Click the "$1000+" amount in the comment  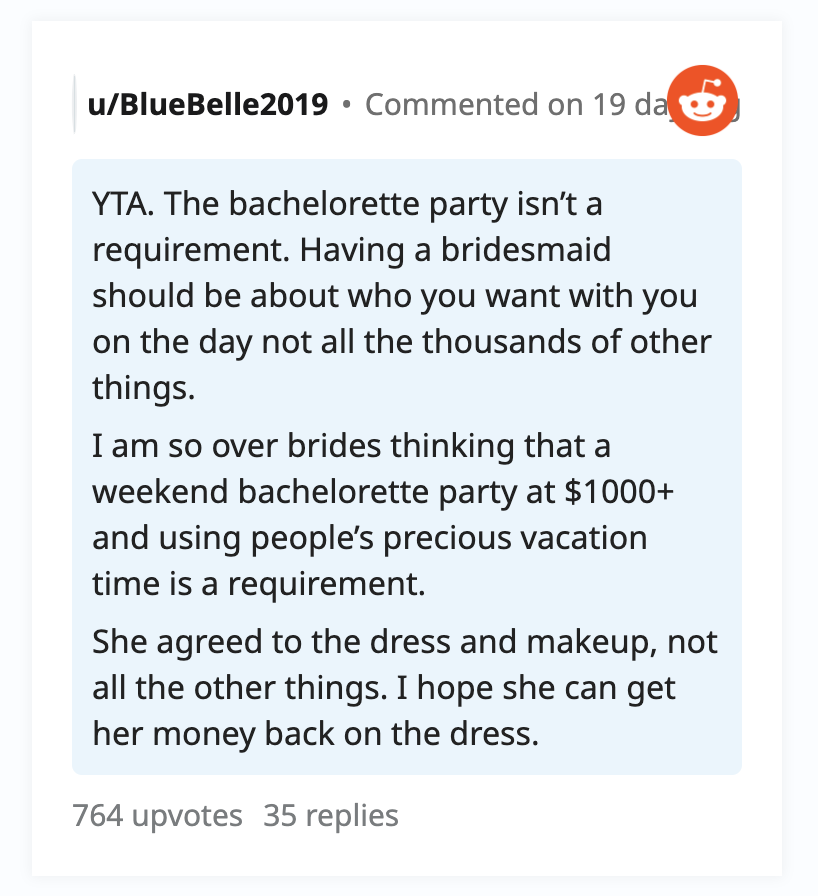click(x=619, y=491)
